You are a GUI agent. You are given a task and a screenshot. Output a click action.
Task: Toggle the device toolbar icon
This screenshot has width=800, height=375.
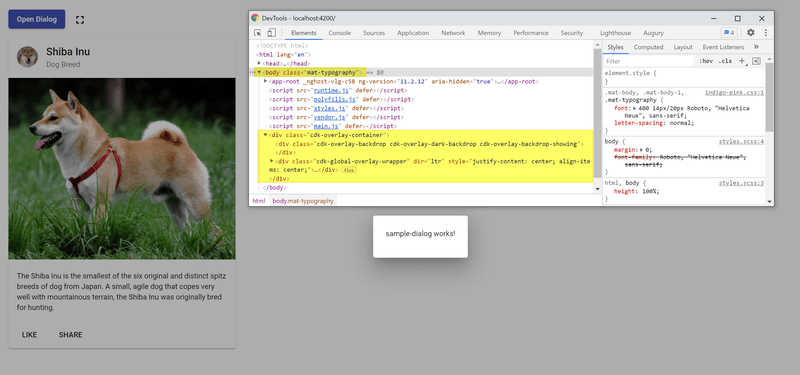[x=271, y=33]
